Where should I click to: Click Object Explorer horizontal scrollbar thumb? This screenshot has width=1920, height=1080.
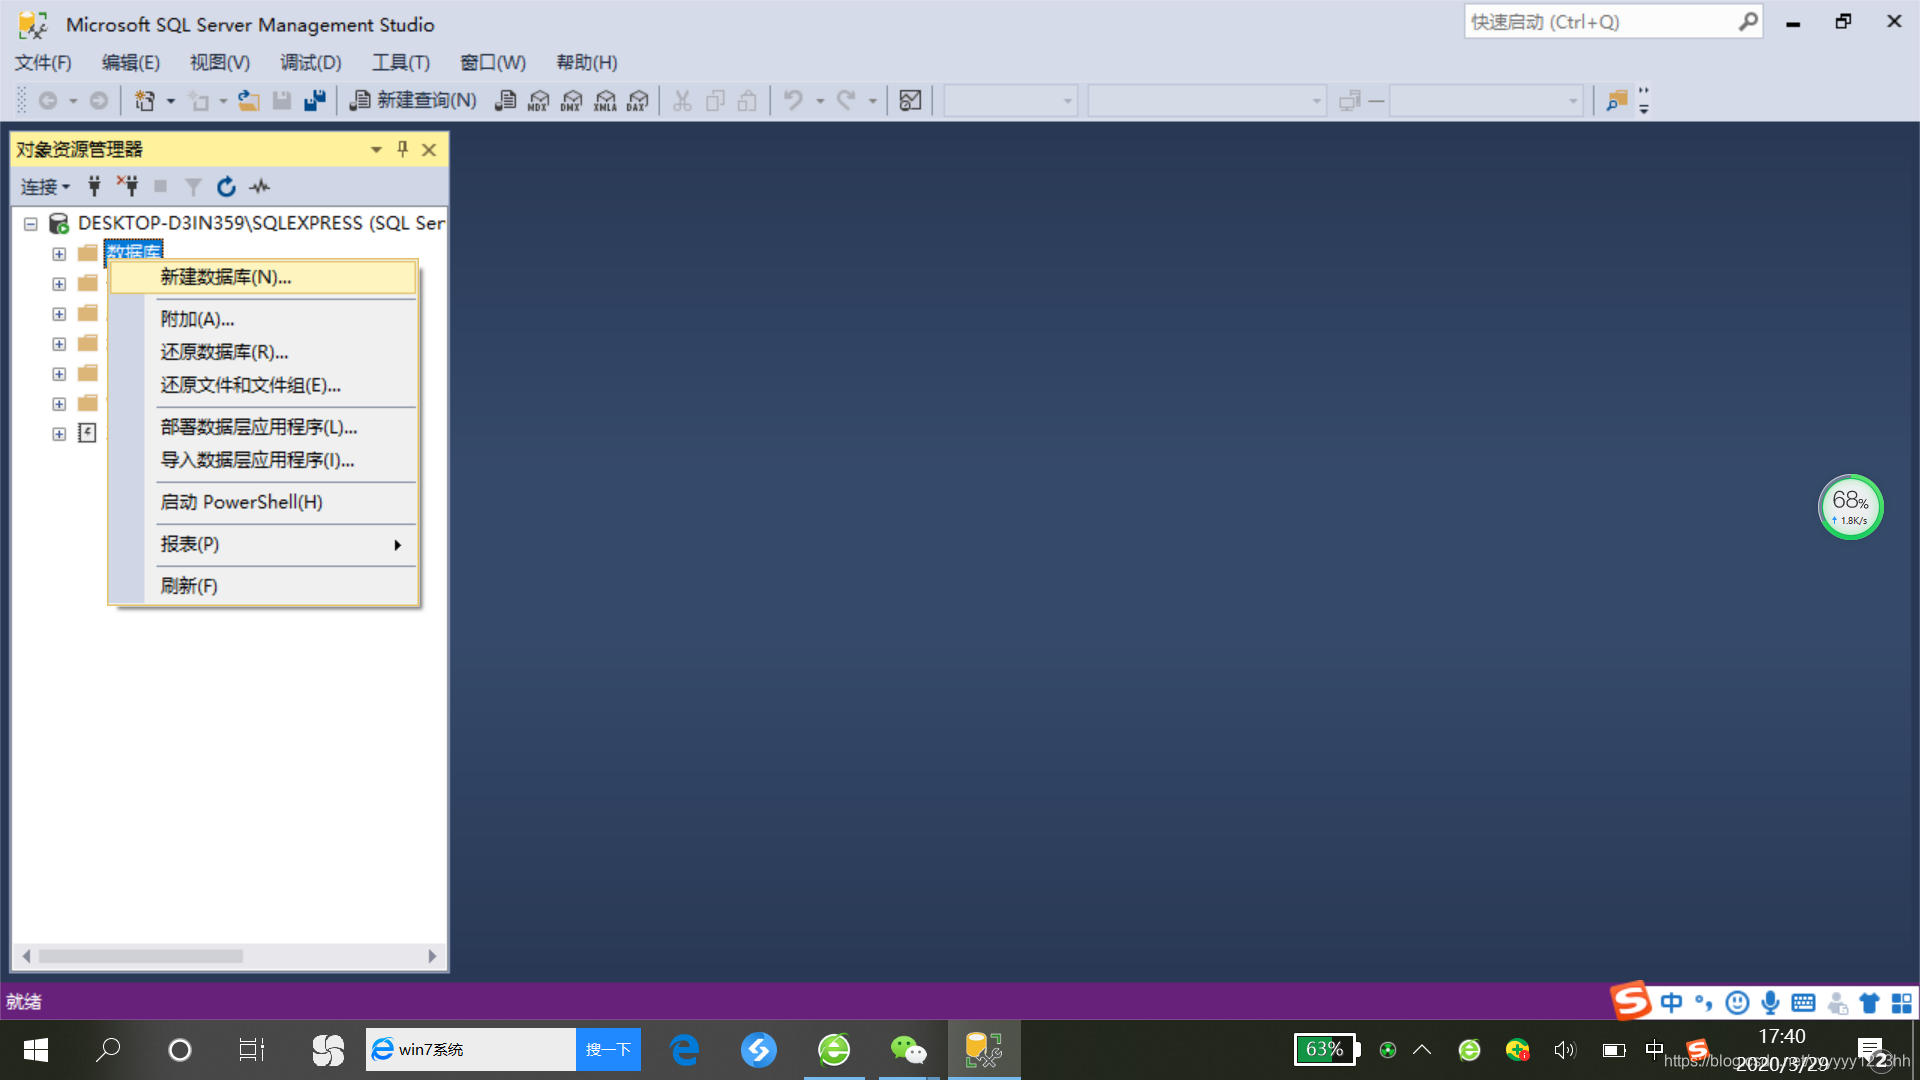140,956
